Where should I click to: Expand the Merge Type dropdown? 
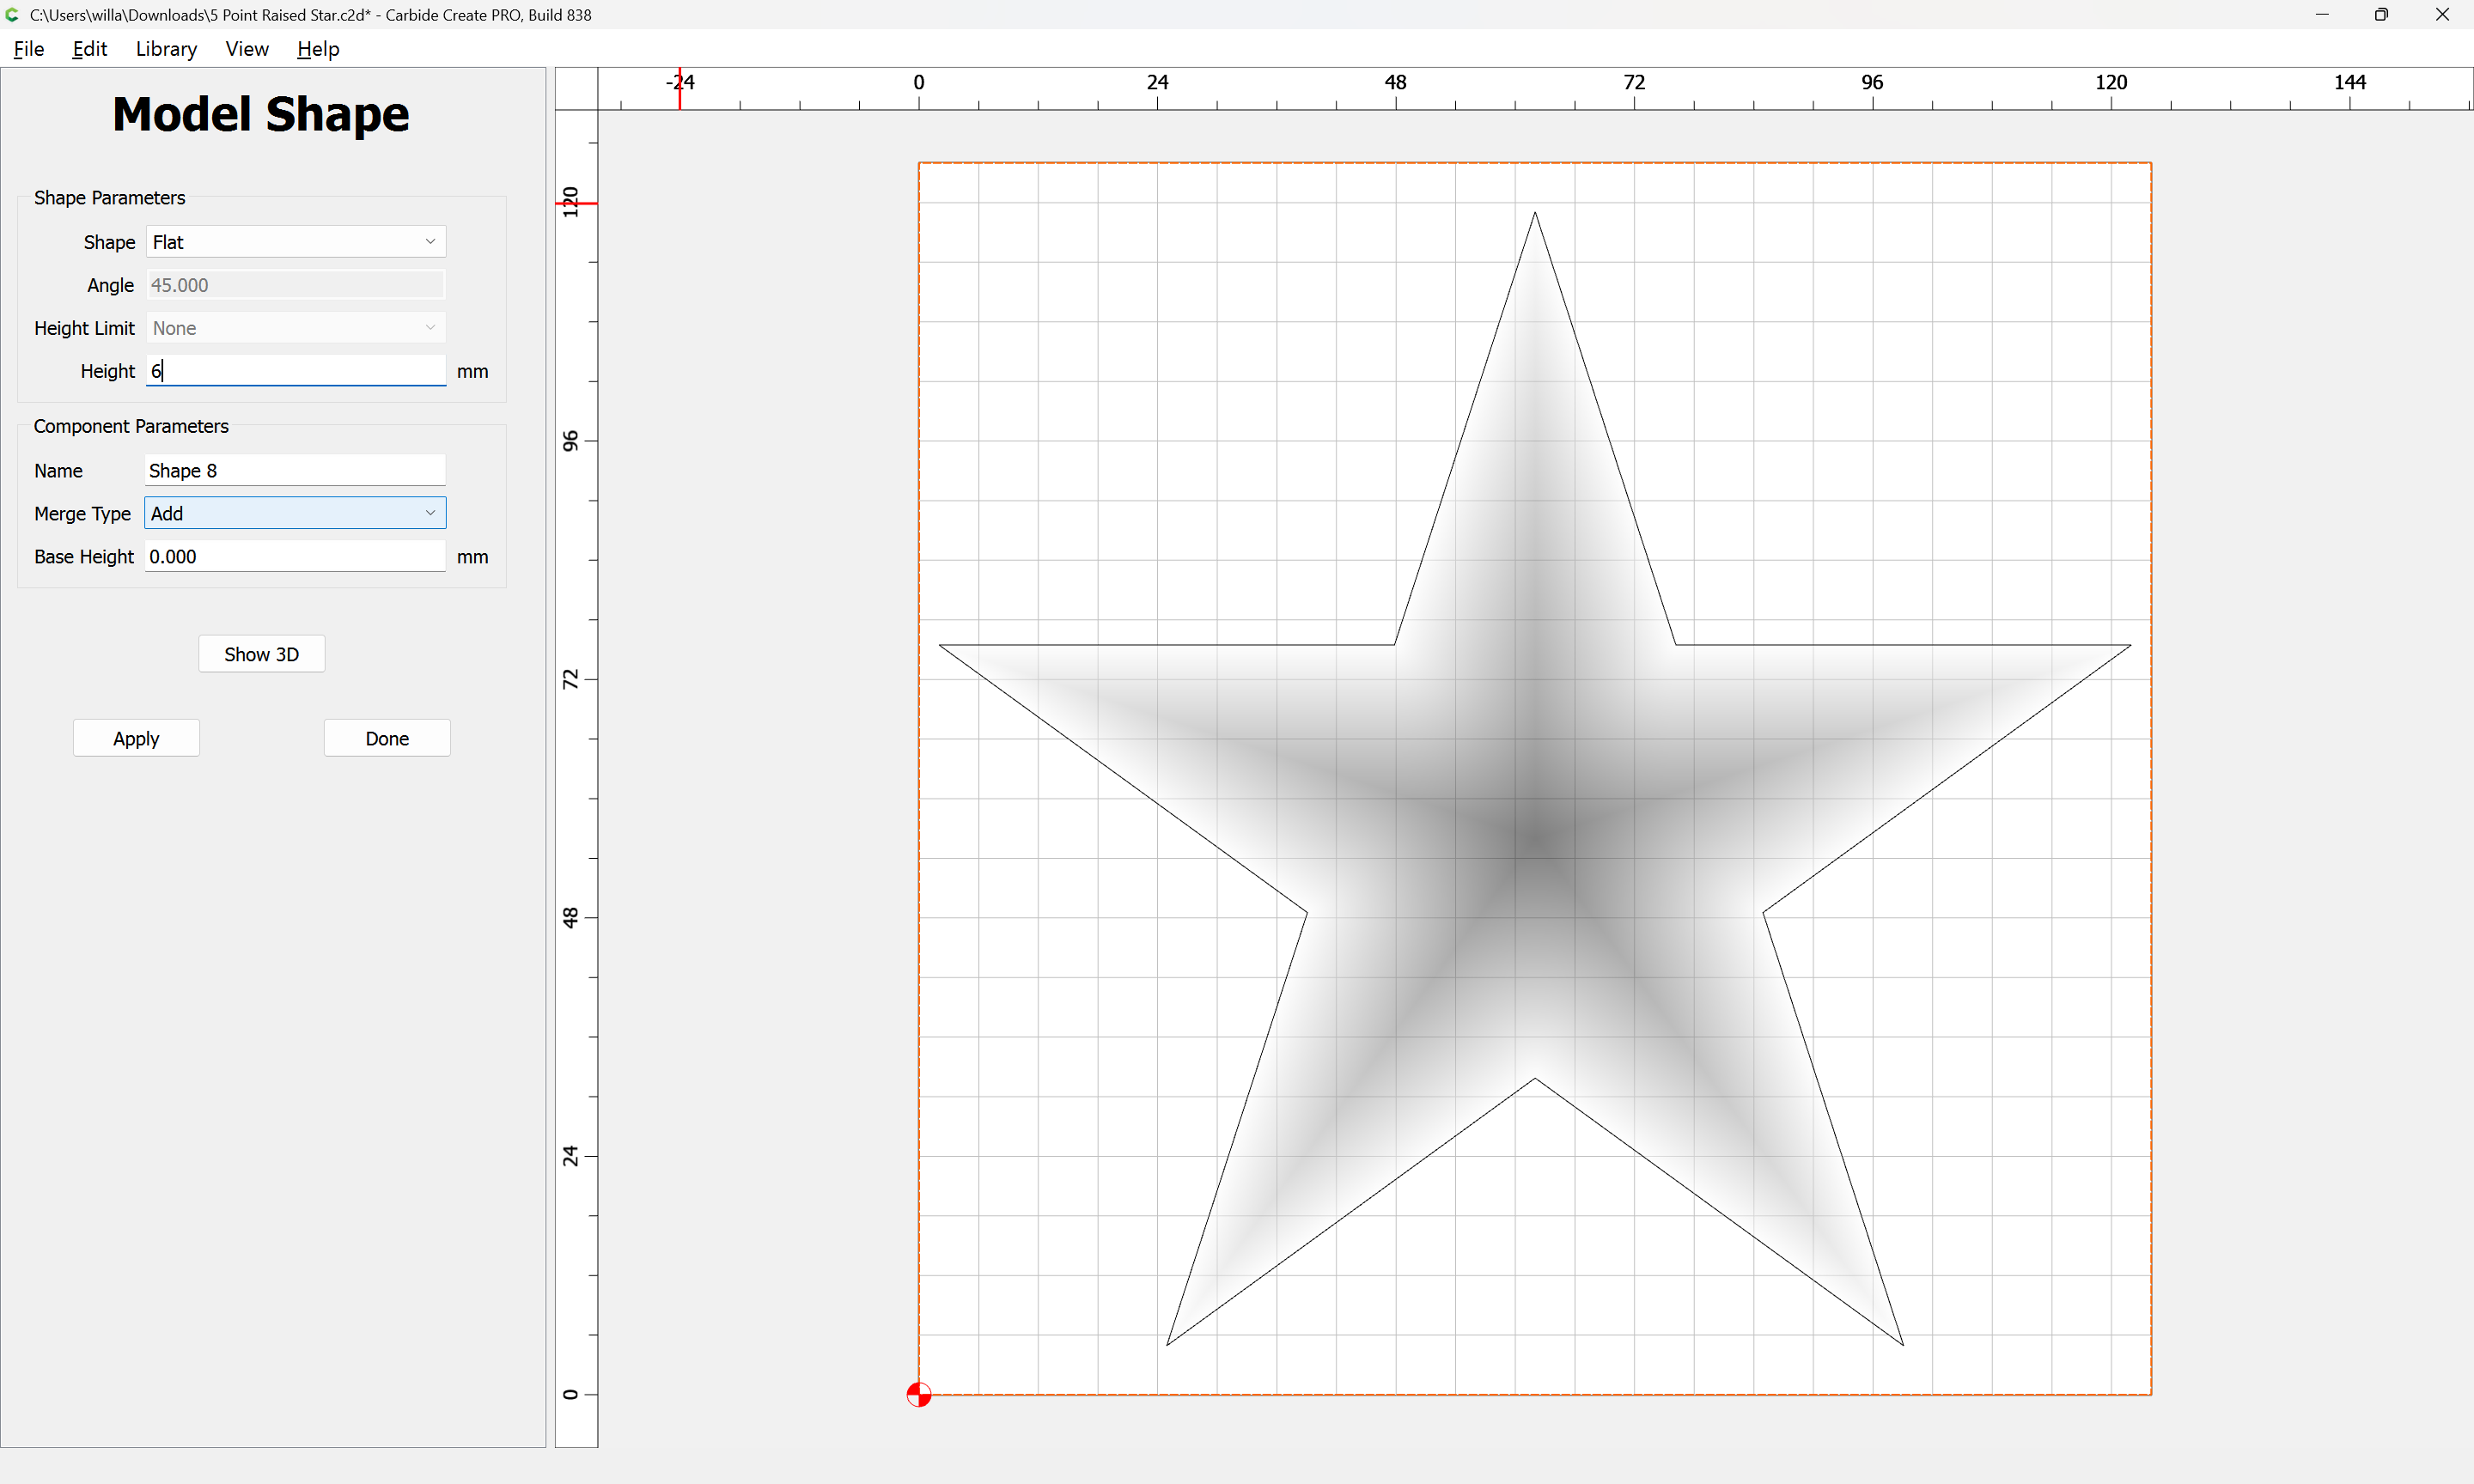(x=295, y=513)
